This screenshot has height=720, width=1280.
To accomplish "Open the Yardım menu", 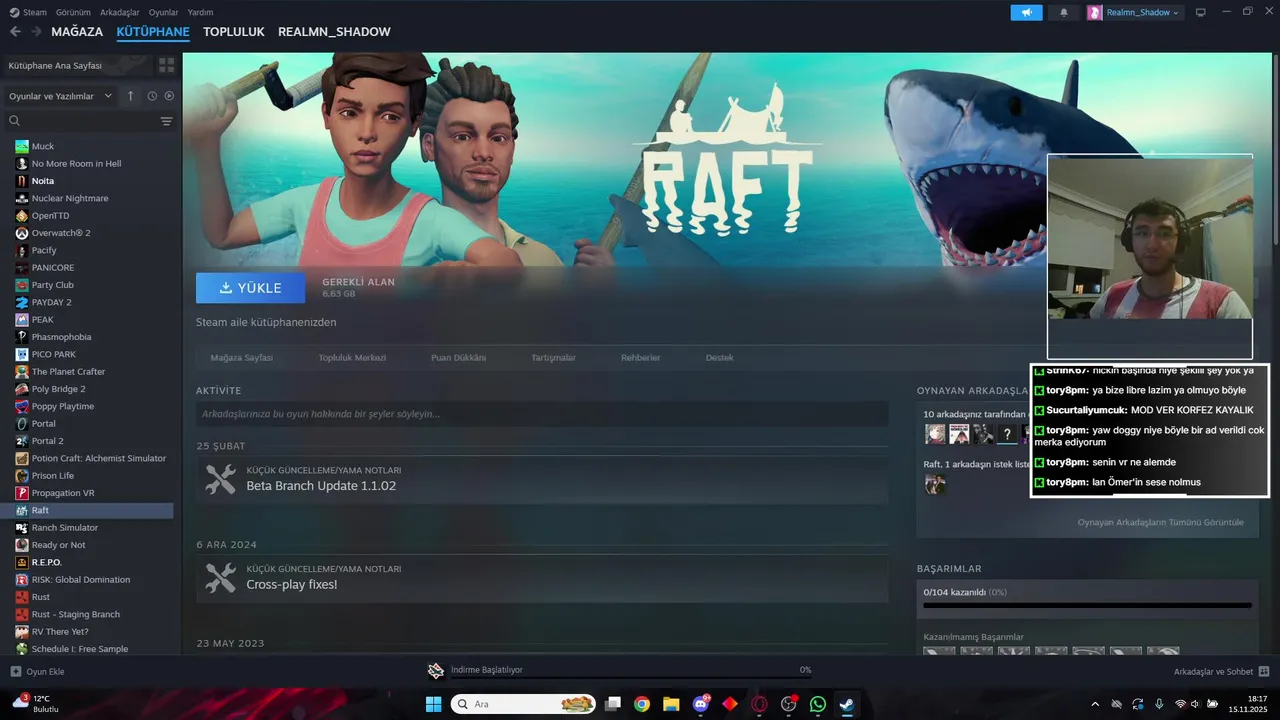I will [201, 12].
